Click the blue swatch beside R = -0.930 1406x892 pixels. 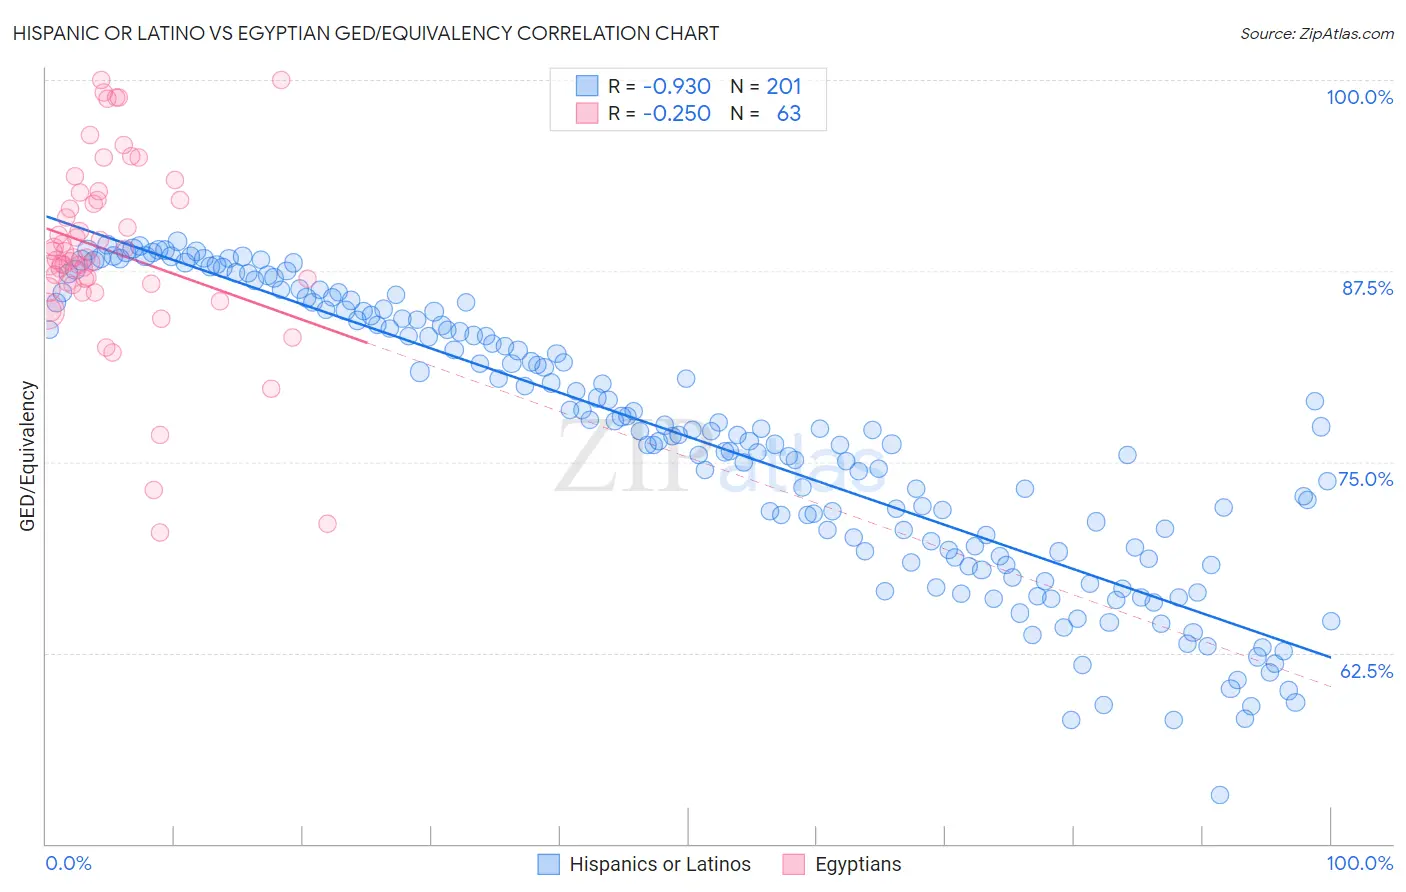click(x=587, y=86)
